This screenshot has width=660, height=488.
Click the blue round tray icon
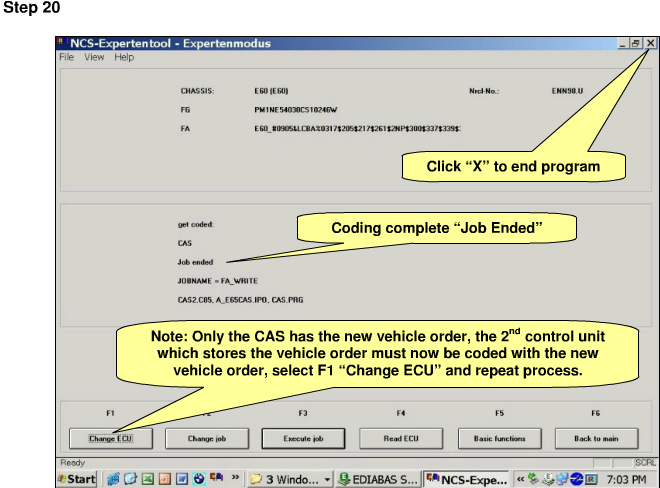tap(576, 479)
